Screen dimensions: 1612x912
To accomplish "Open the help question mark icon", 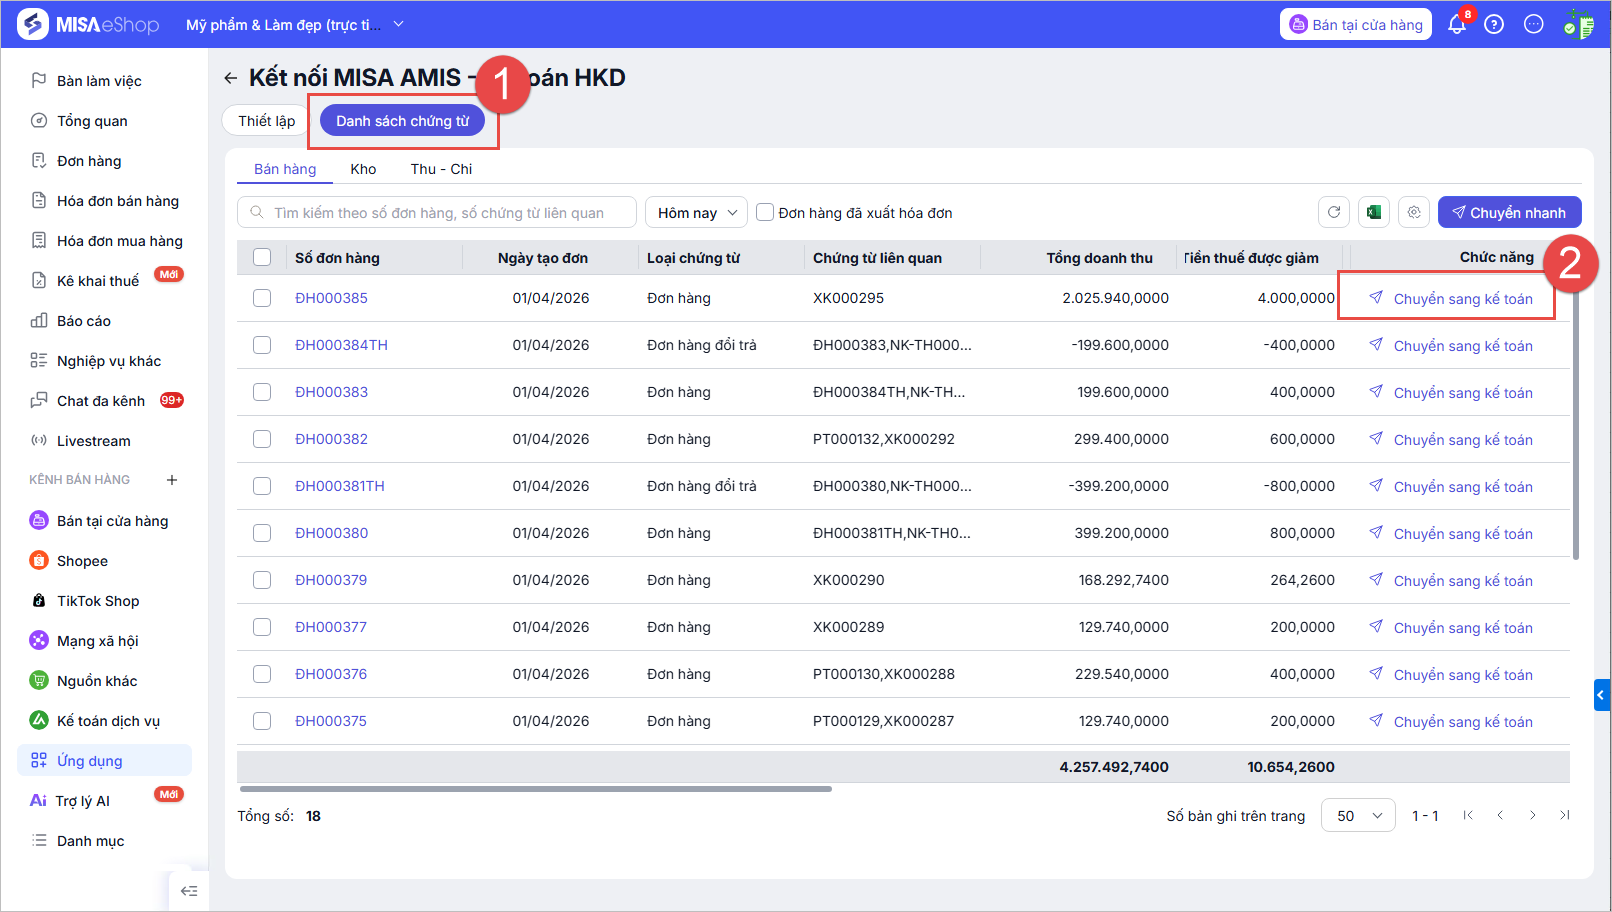I will tap(1494, 25).
